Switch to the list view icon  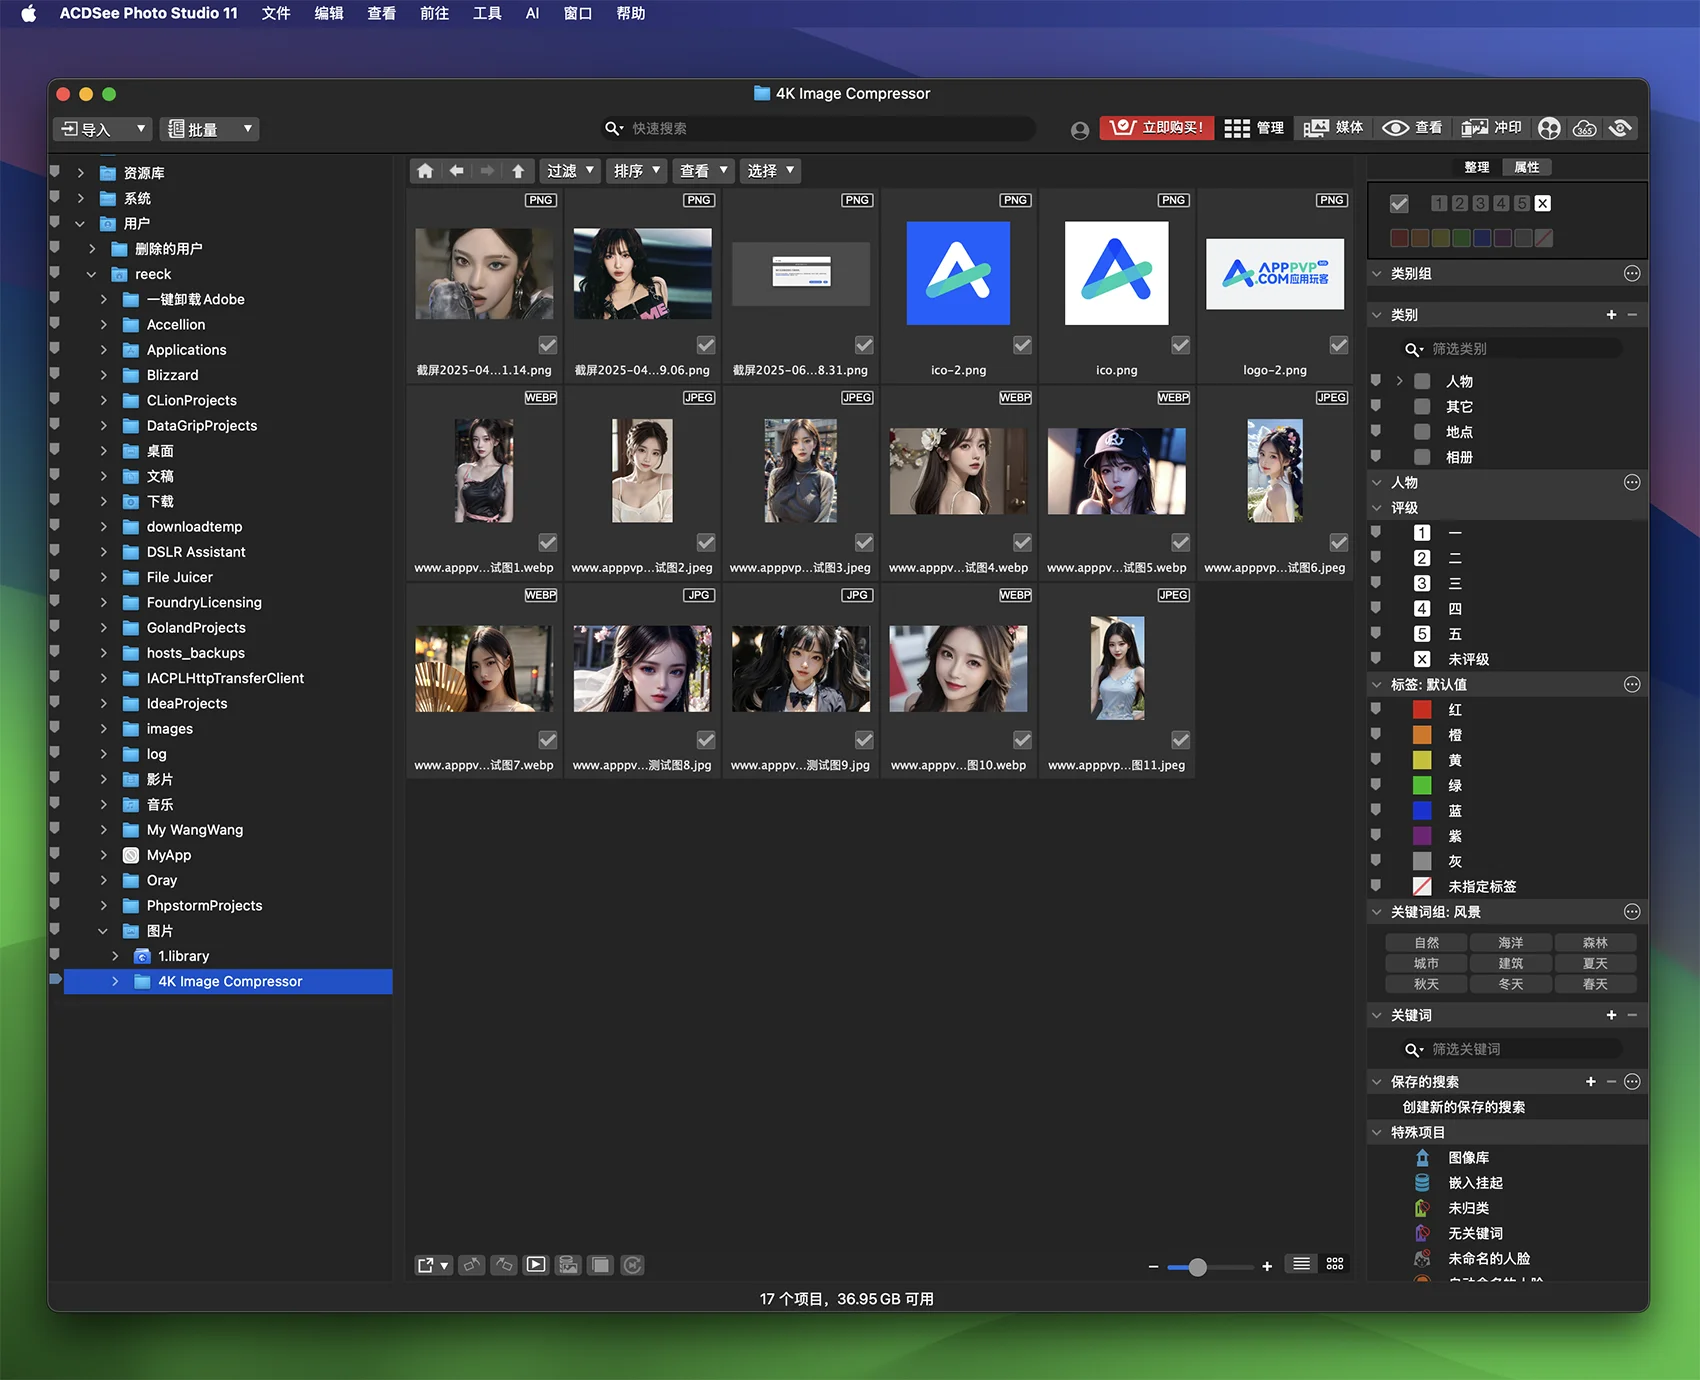coord(1301,1265)
